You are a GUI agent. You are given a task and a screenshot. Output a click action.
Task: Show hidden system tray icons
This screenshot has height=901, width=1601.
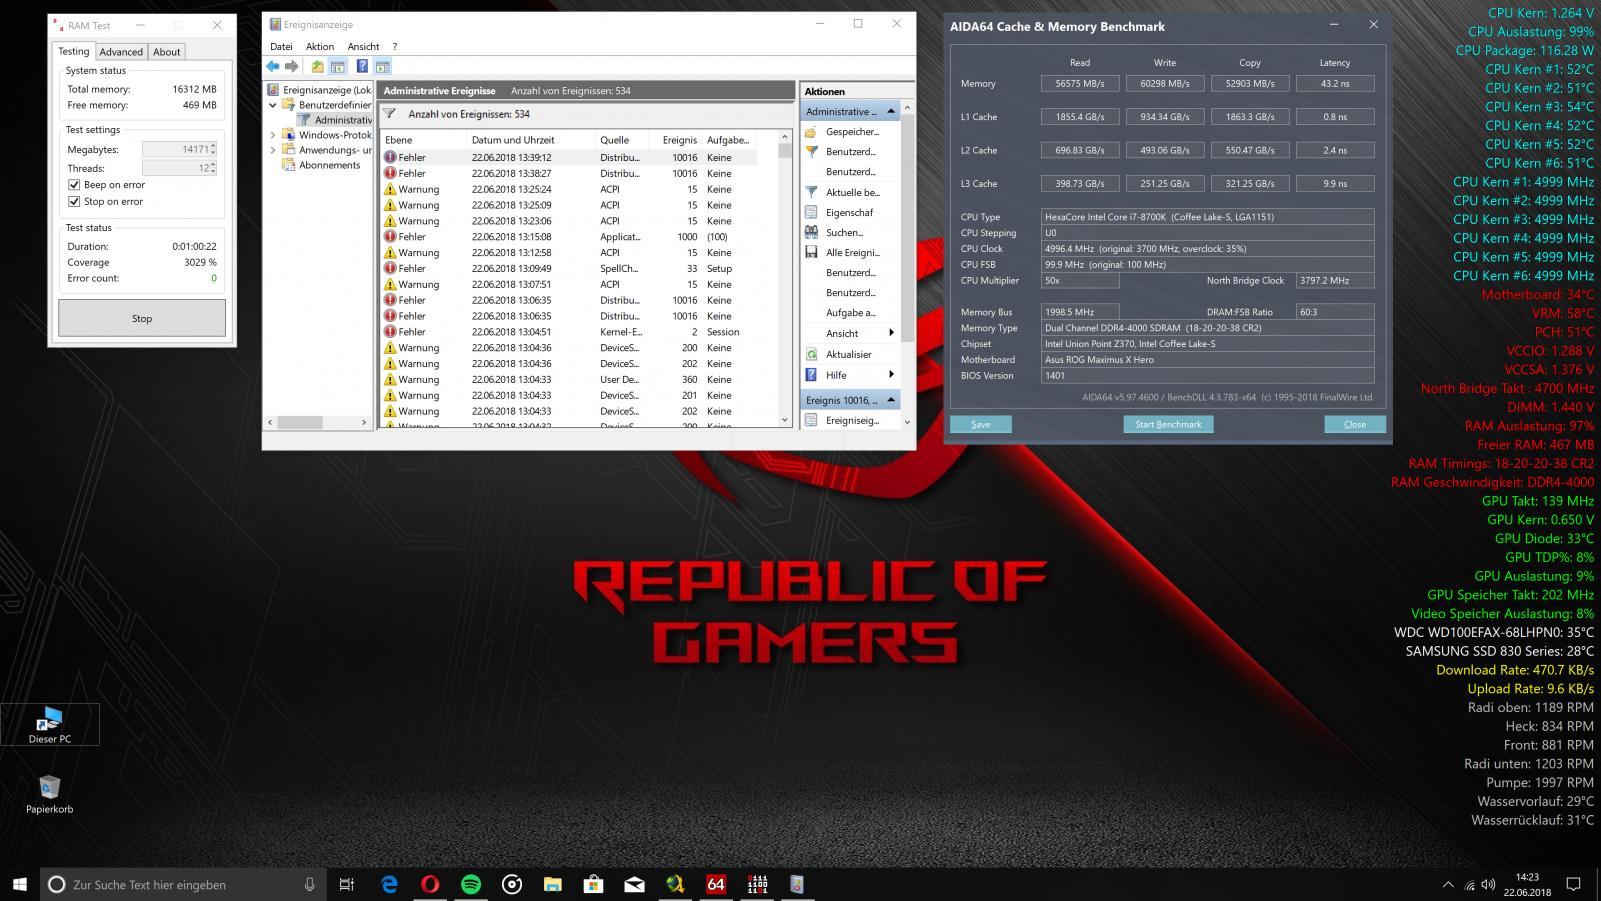[1447, 884]
